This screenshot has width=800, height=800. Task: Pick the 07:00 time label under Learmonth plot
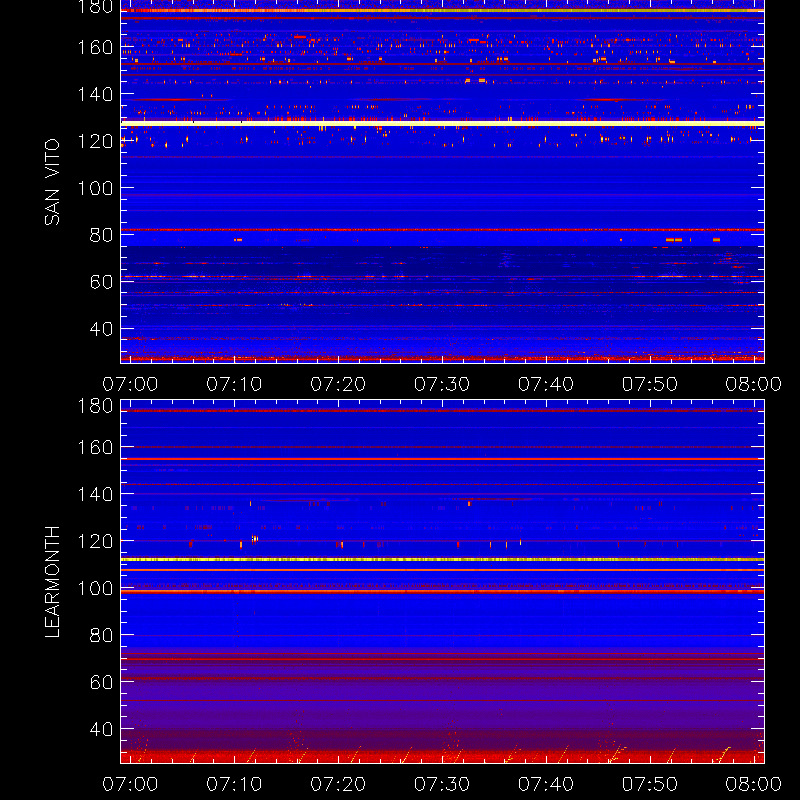coord(130,784)
